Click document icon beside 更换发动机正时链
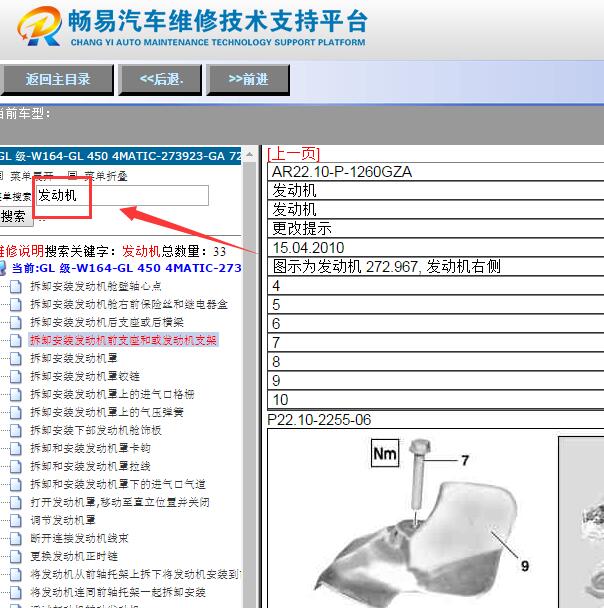The image size is (604, 608). click(16, 556)
